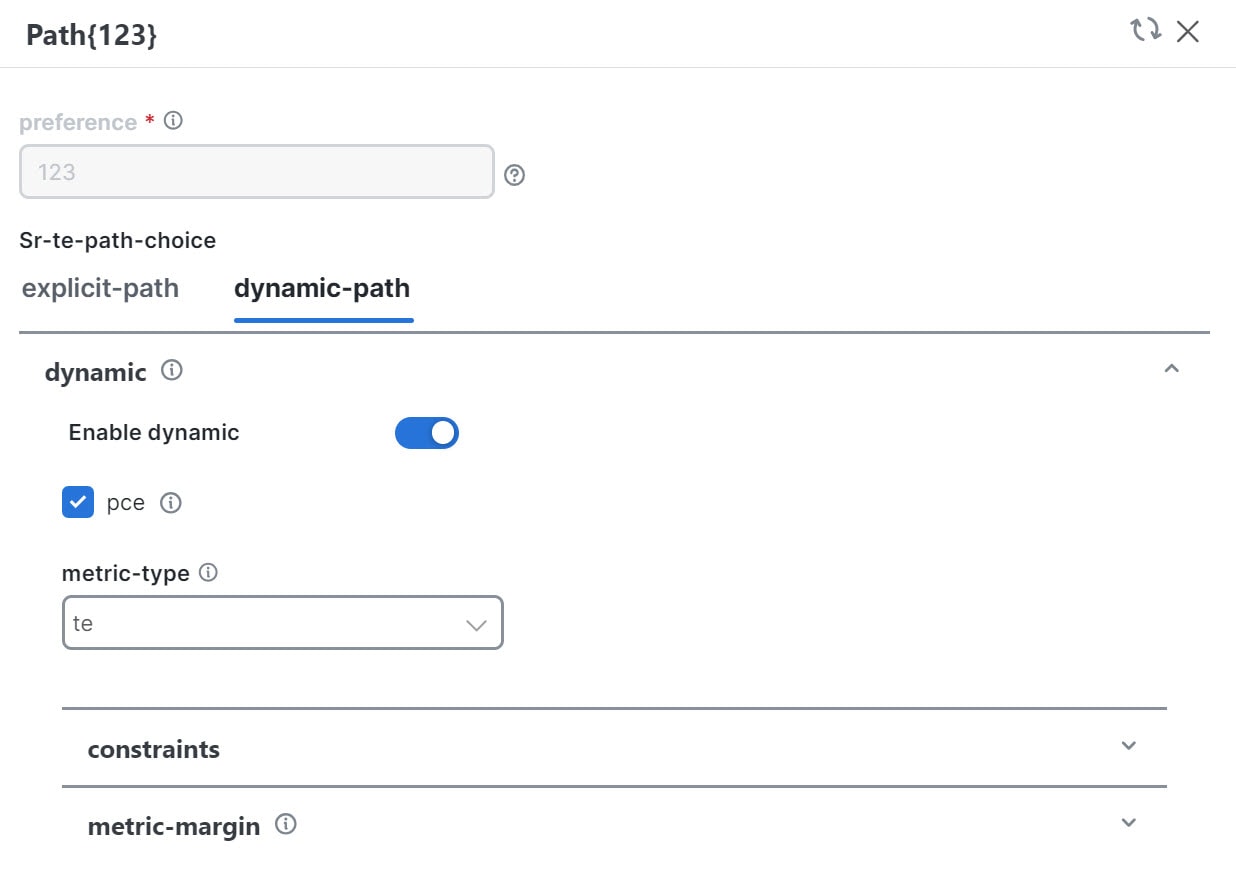This screenshot has height=896, width=1236.
Task: Uncheck the pce checkbox
Action: click(77, 502)
